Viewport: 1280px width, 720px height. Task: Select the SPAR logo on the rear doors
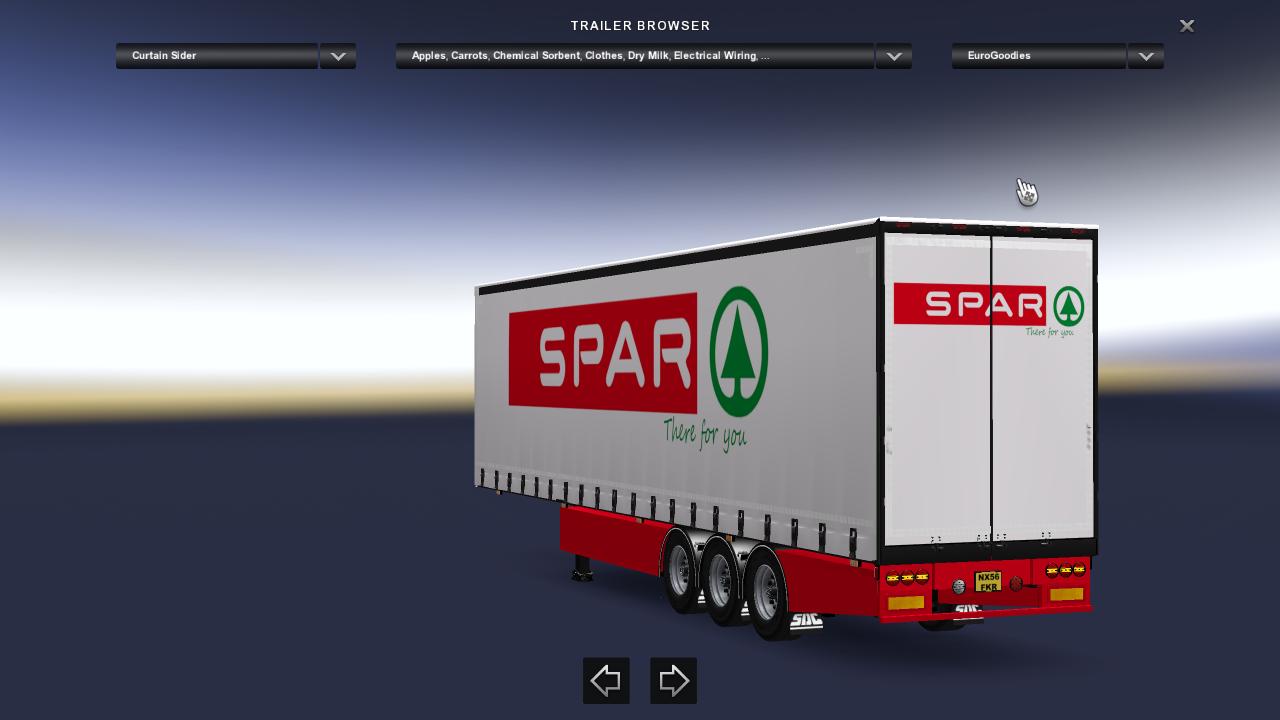pyautogui.click(x=987, y=305)
